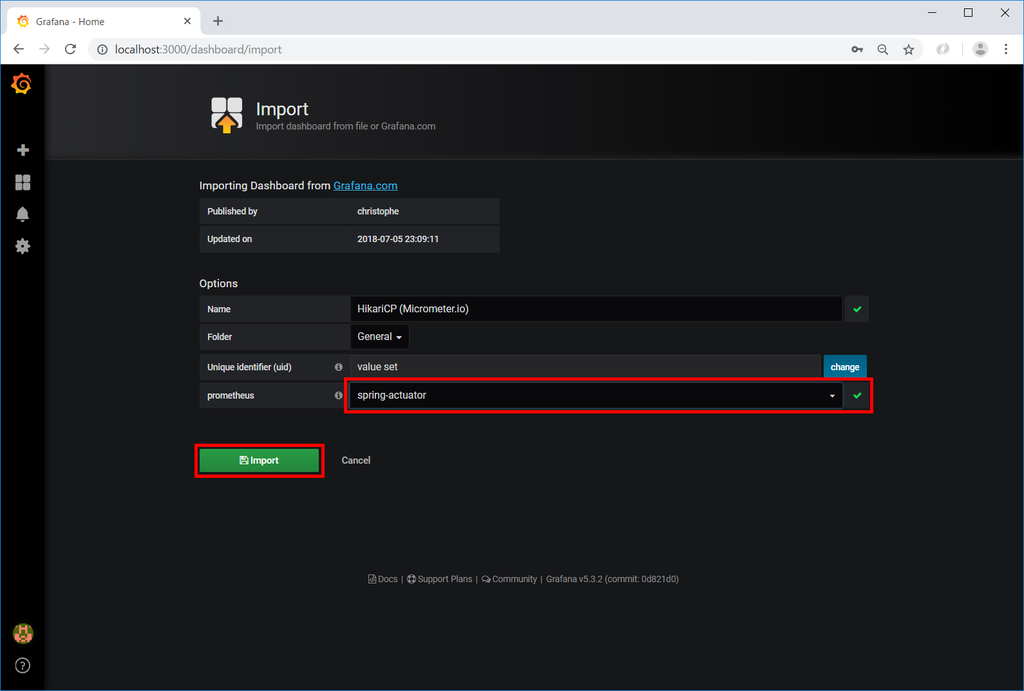Click the 'Updated on' label

pyautogui.click(x=229, y=239)
